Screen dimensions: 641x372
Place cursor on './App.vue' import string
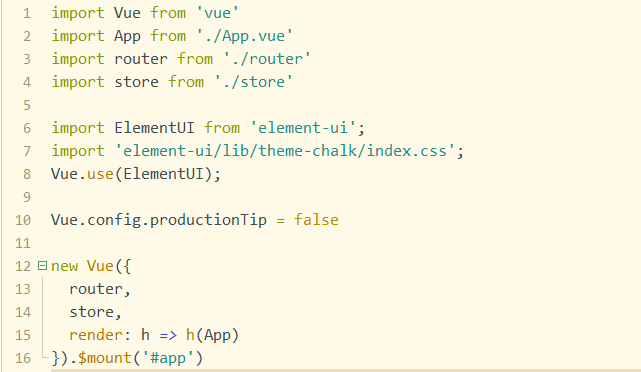tap(244, 36)
